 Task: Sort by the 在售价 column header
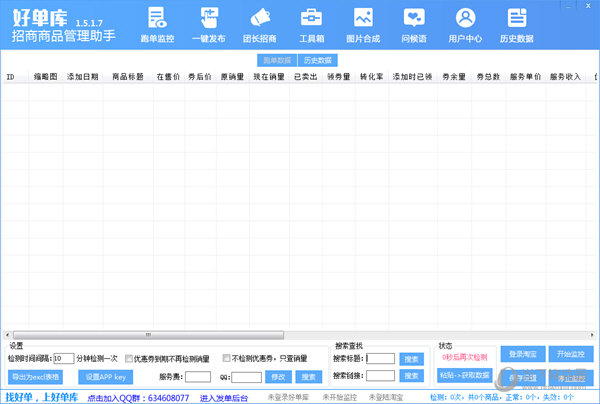pos(168,77)
